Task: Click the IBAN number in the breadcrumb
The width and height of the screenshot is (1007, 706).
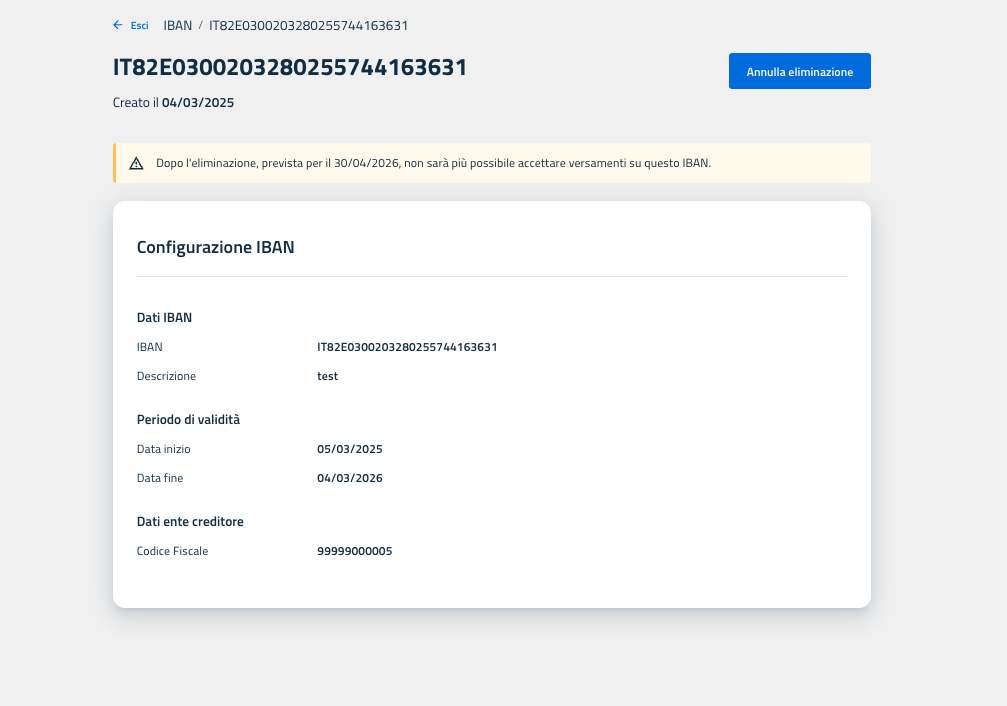Action: pyautogui.click(x=308, y=25)
